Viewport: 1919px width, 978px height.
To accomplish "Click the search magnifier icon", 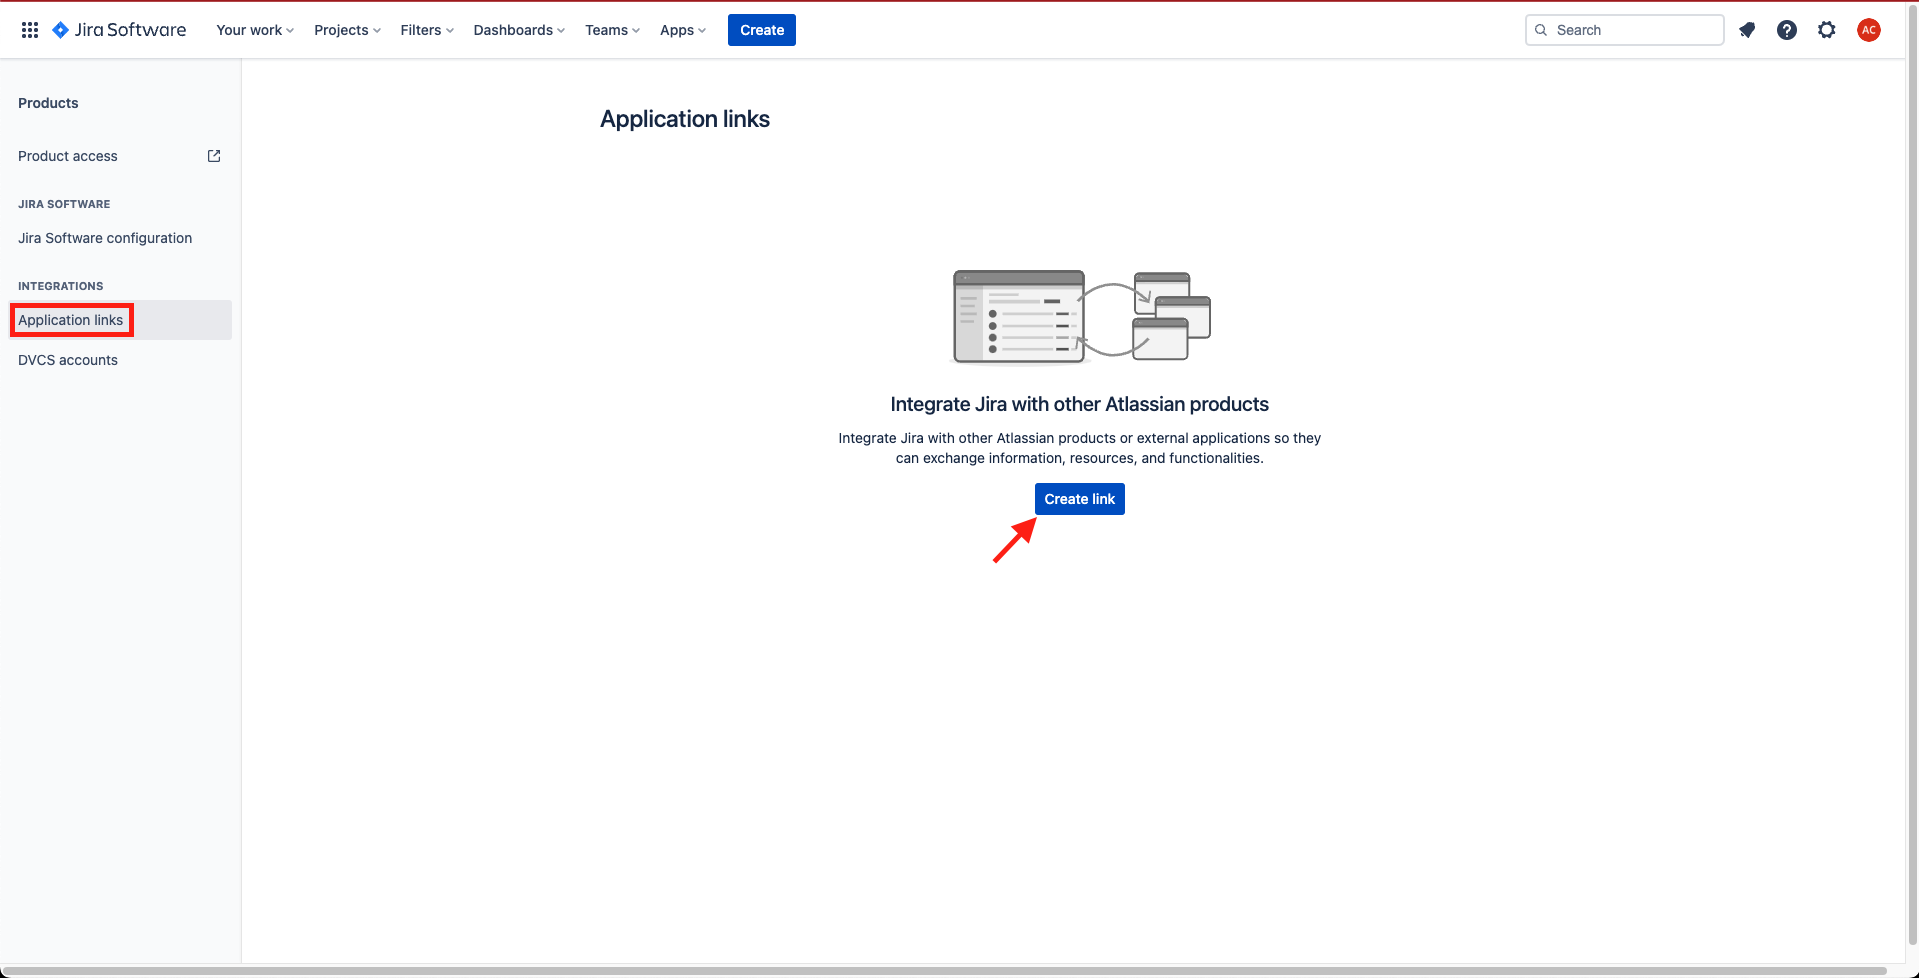I will (x=1541, y=30).
